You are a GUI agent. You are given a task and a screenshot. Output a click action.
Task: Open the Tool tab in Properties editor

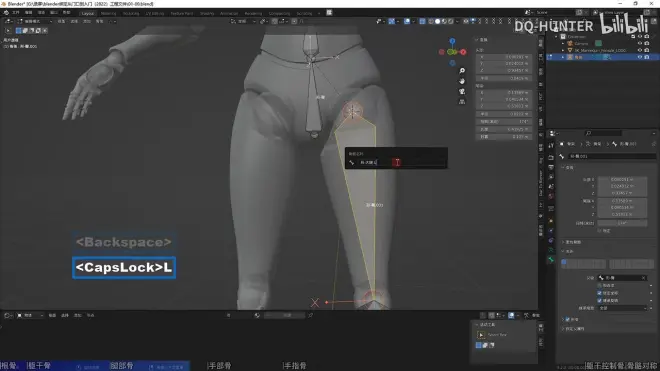click(551, 145)
